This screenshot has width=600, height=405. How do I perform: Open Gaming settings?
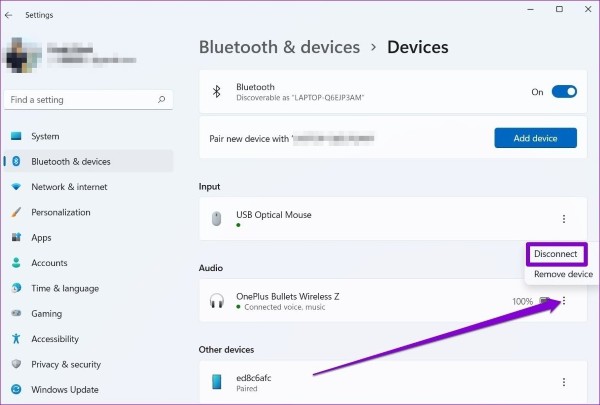point(46,313)
